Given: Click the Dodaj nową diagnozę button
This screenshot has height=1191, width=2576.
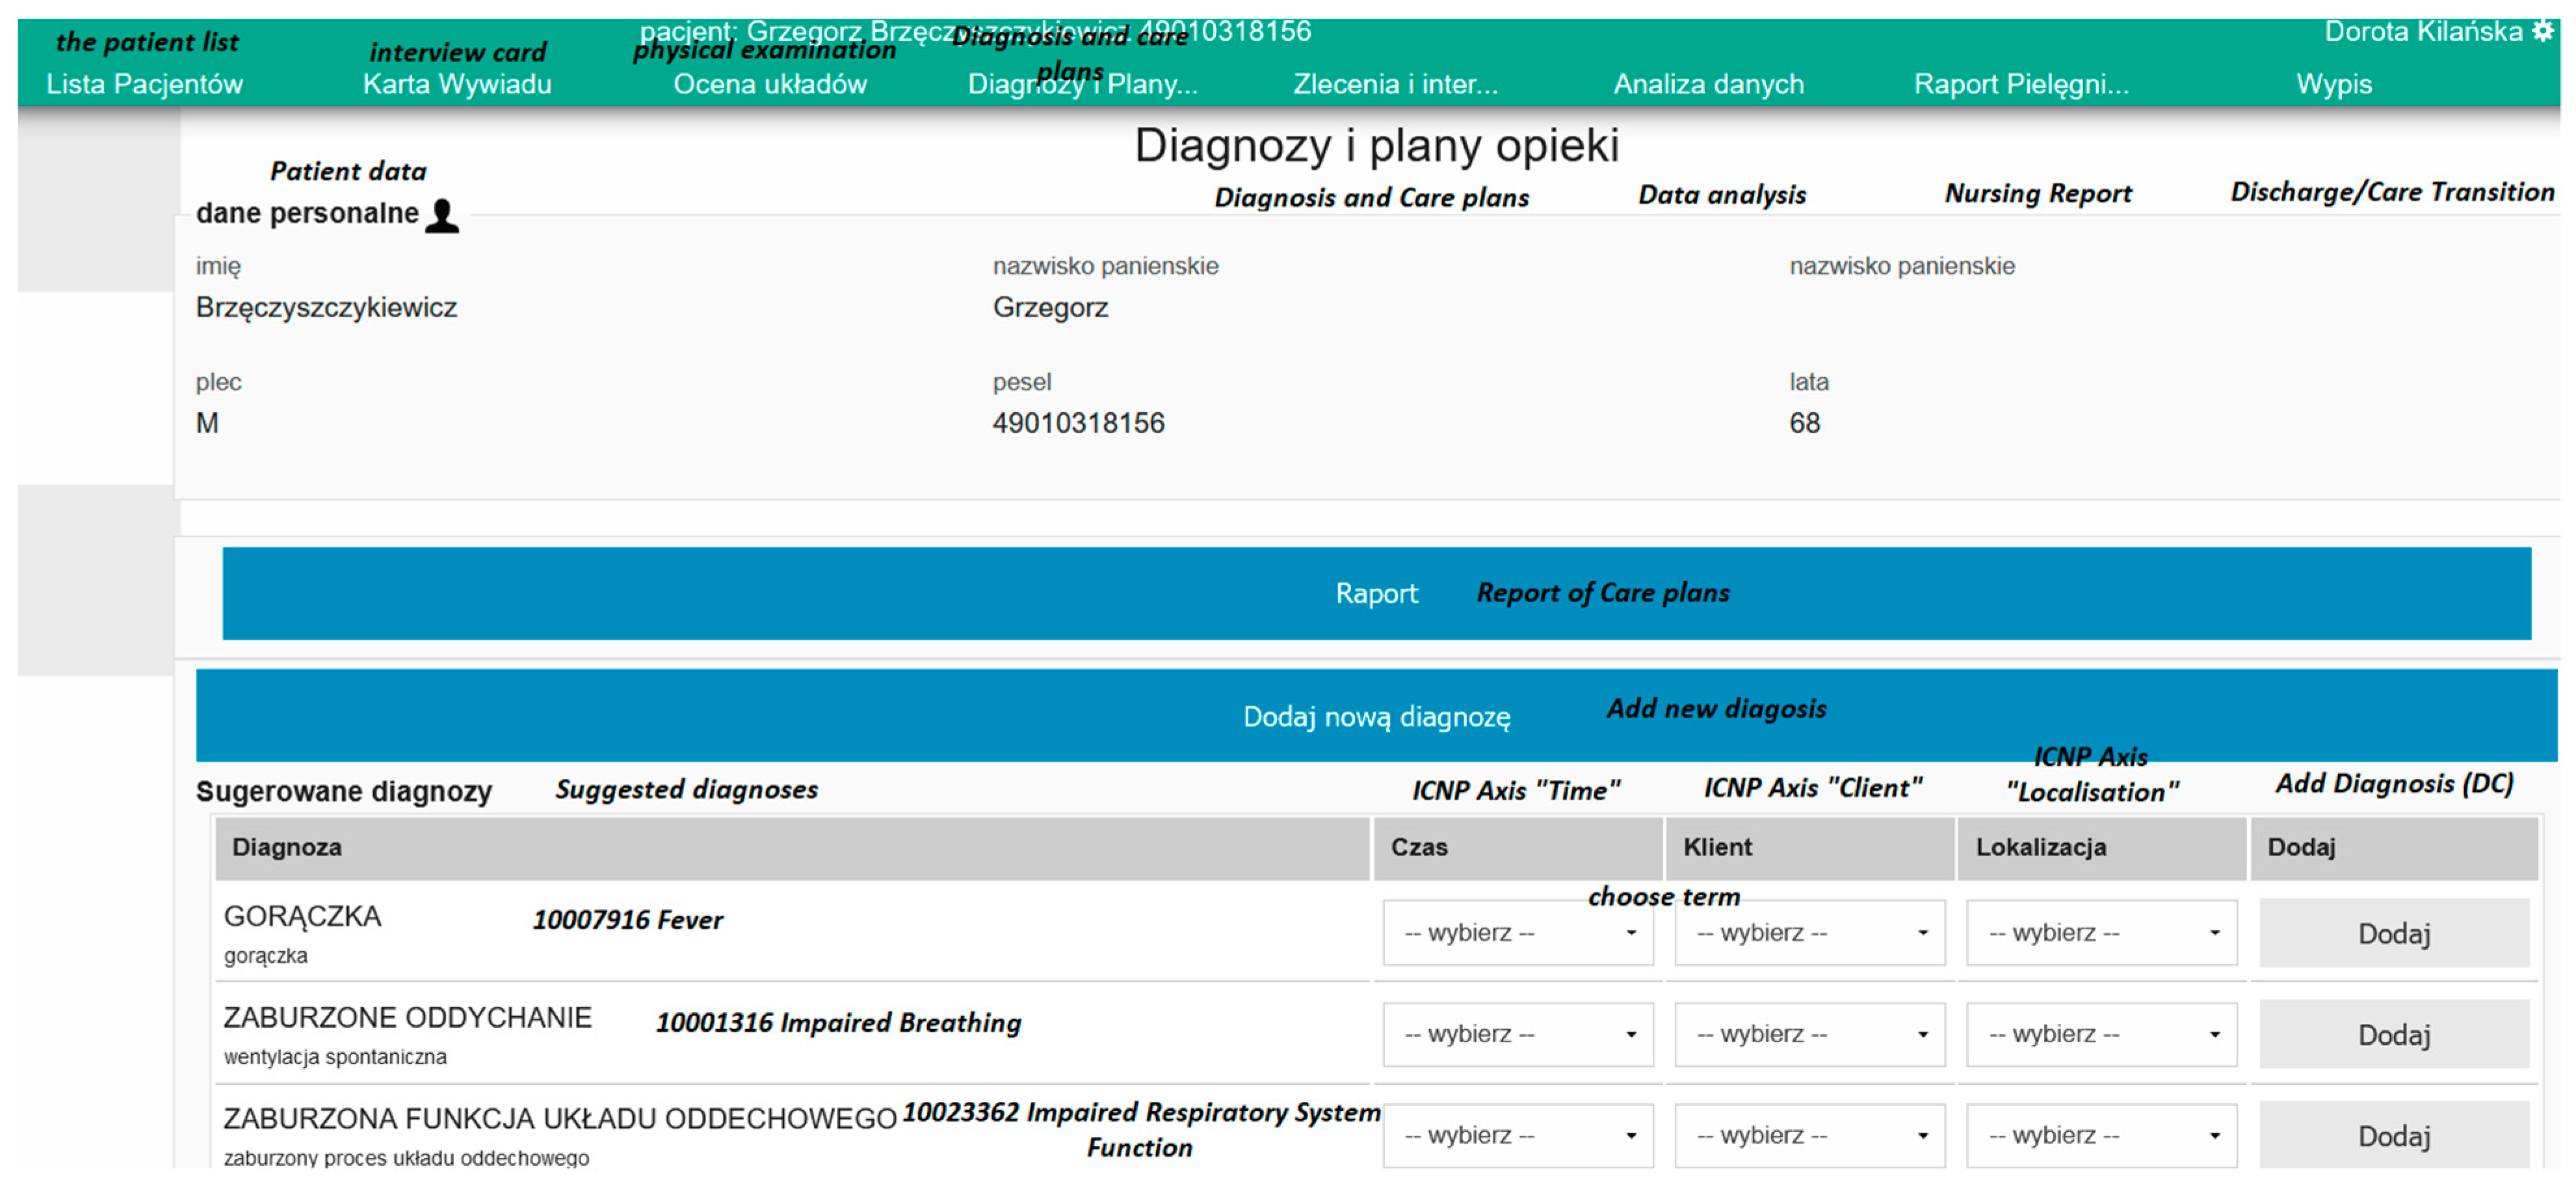Looking at the screenshot, I should point(1376,716).
